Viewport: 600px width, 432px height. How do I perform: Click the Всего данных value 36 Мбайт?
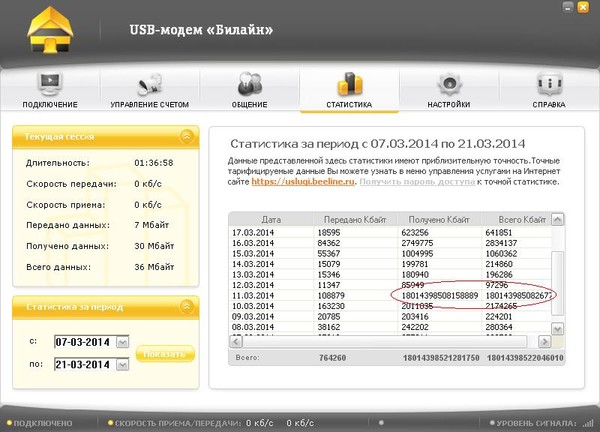(x=154, y=267)
